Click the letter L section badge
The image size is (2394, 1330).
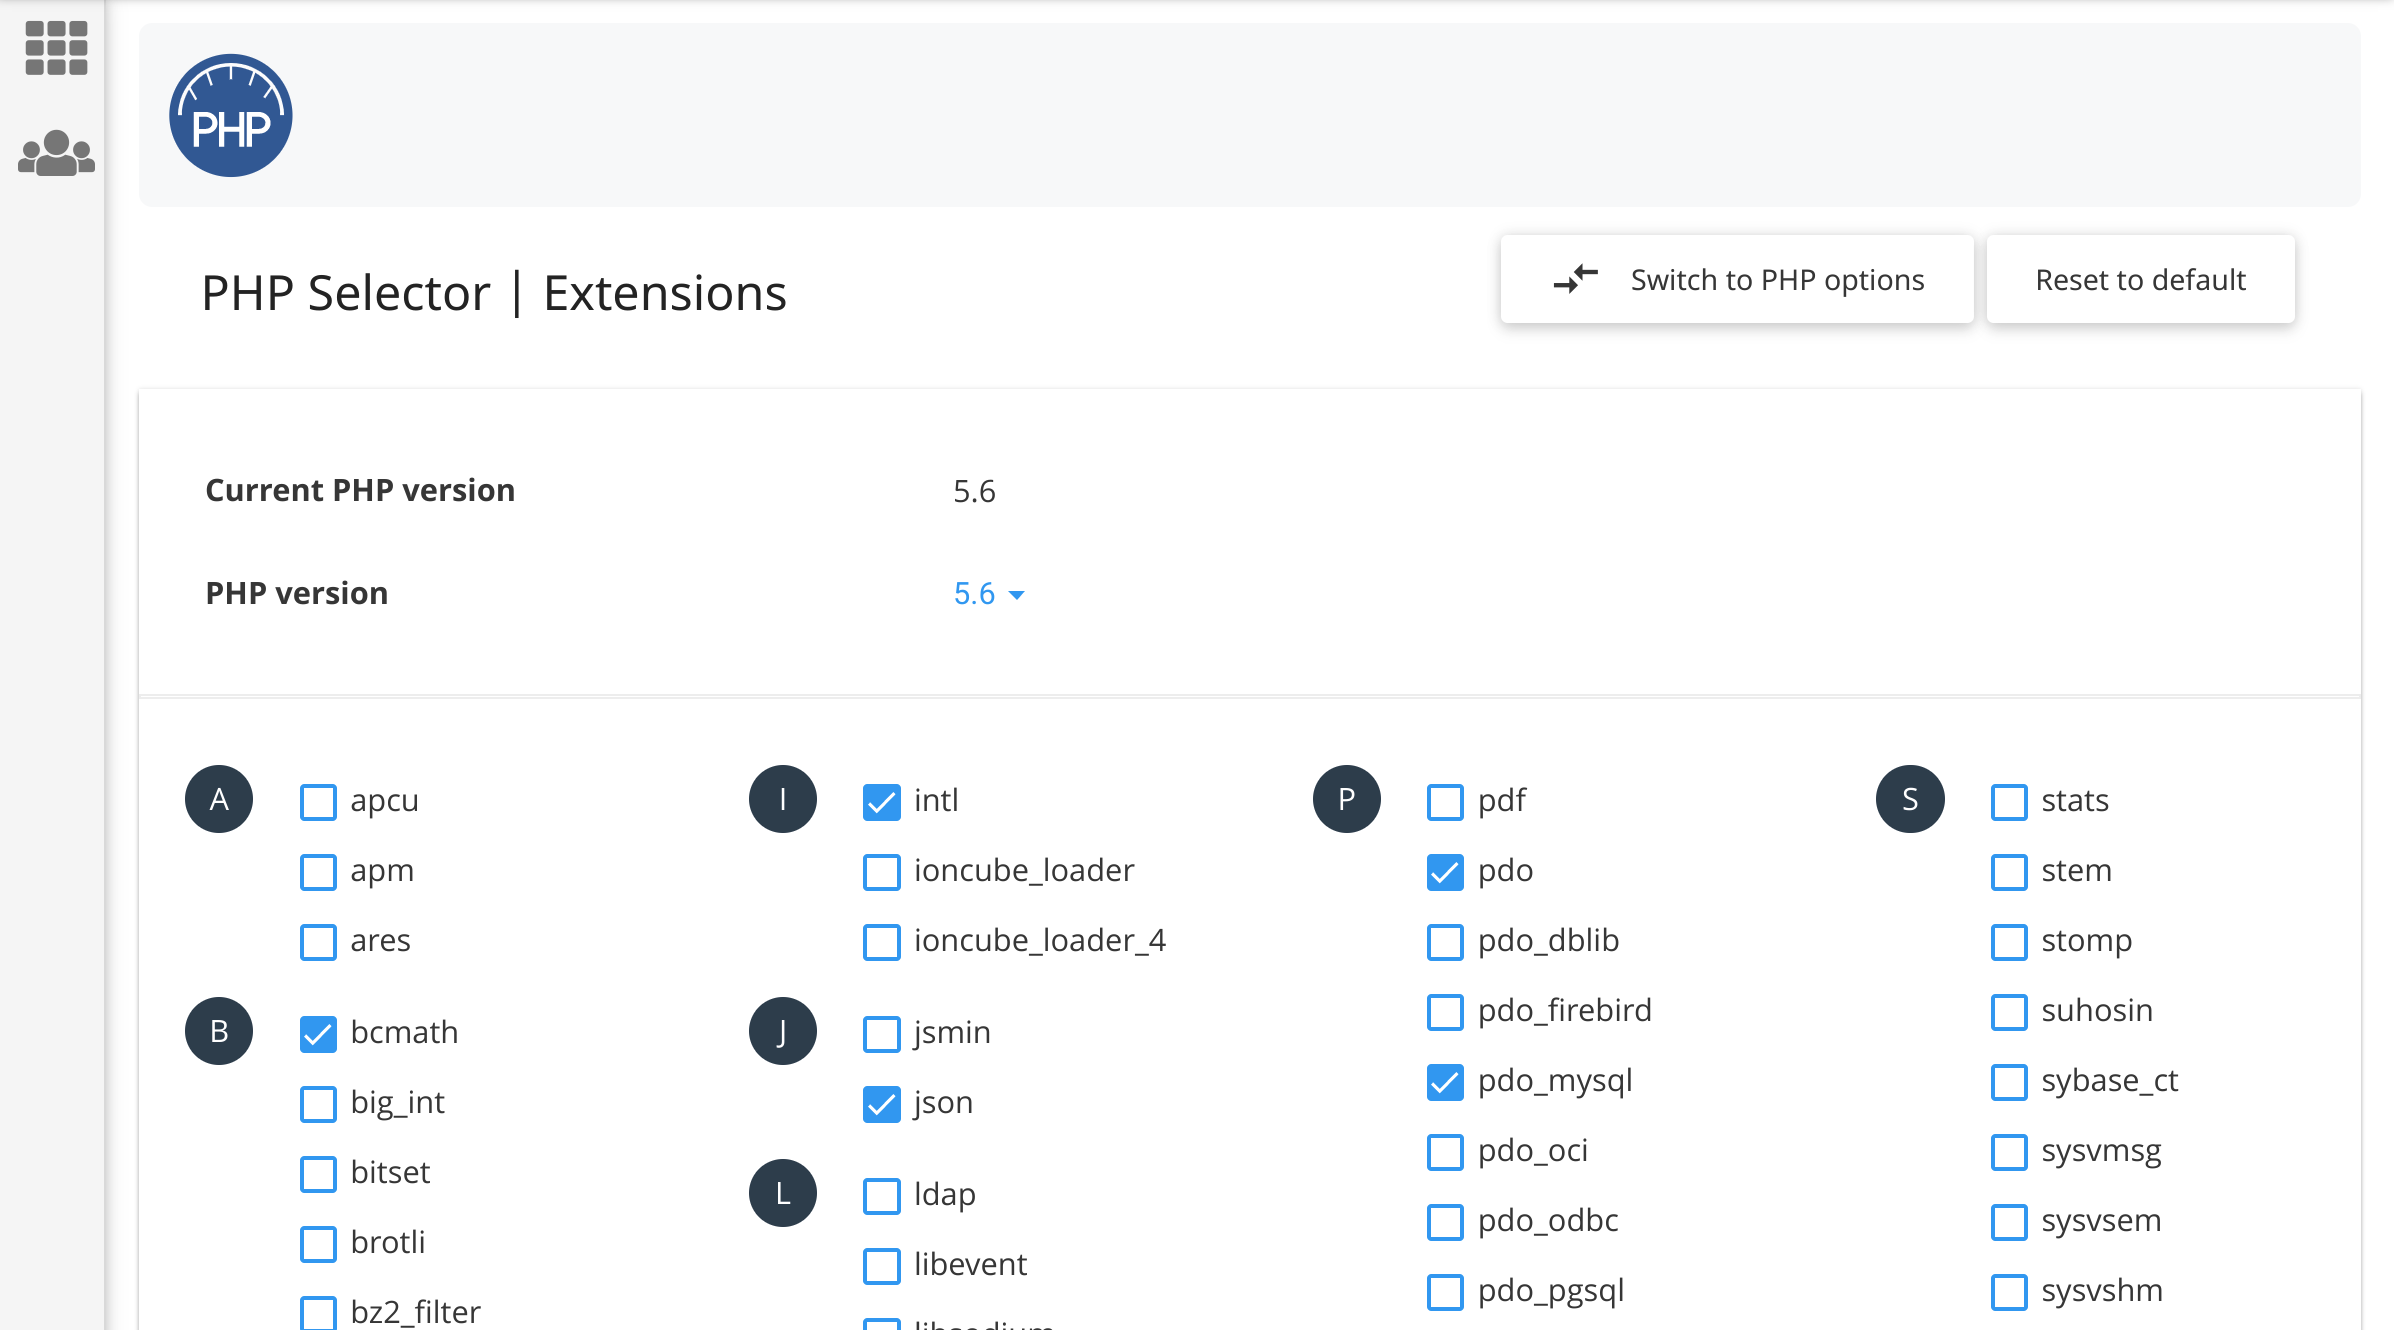782,1193
